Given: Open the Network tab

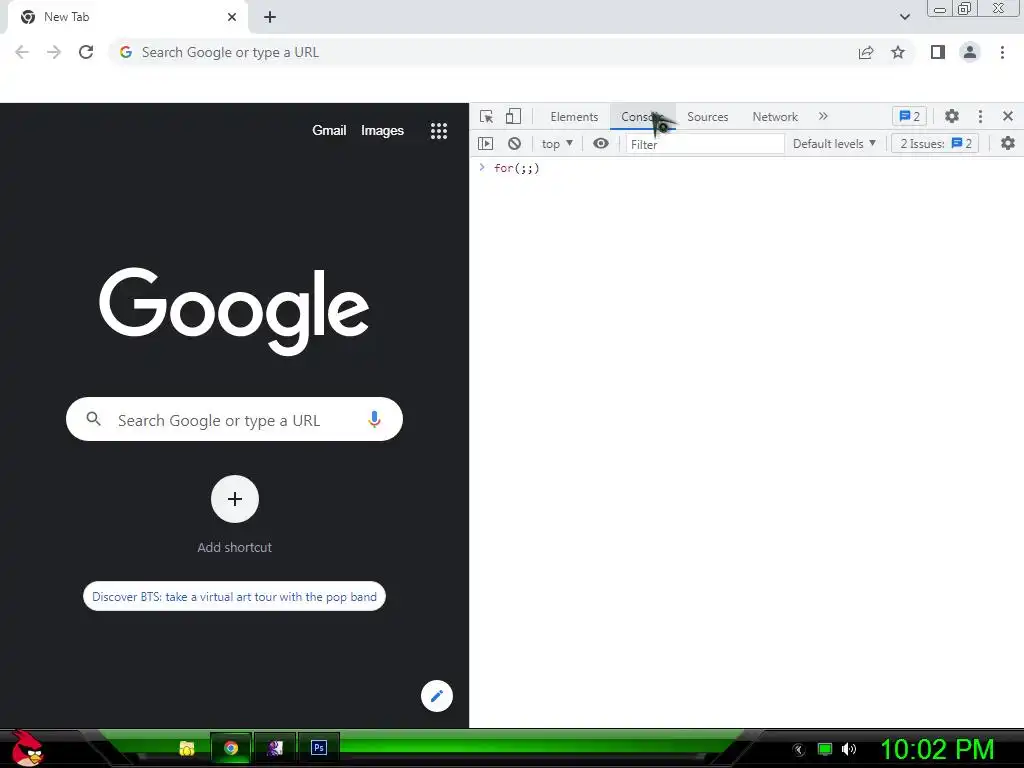Looking at the screenshot, I should (x=775, y=117).
